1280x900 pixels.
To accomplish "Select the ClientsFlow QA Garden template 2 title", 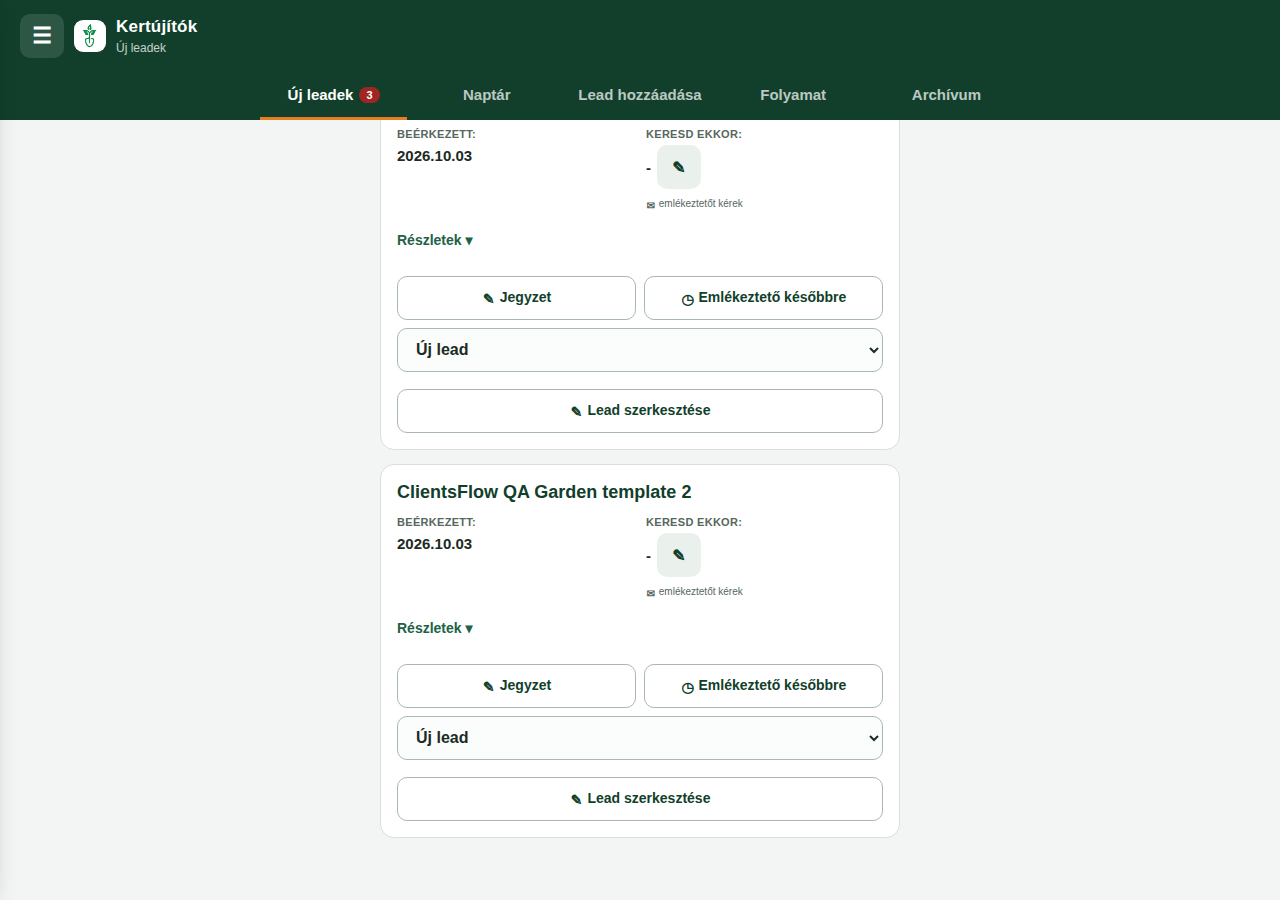I will coord(544,492).
